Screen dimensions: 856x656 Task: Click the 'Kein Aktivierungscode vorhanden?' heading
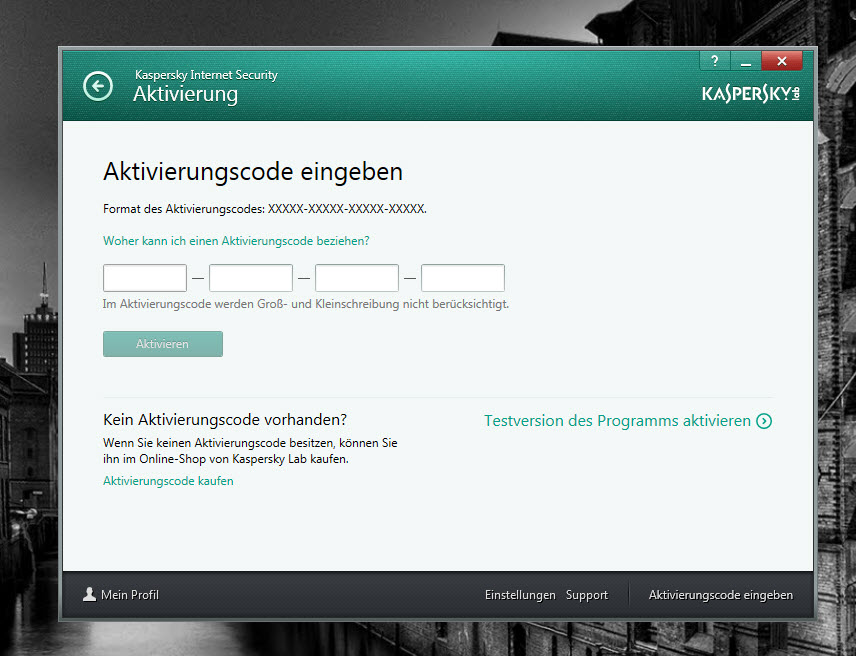click(x=225, y=420)
